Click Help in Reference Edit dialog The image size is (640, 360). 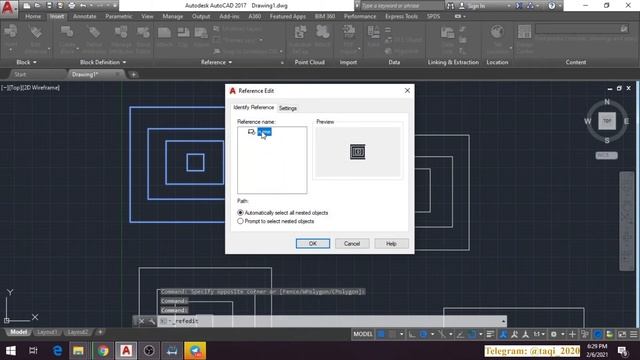(391, 244)
